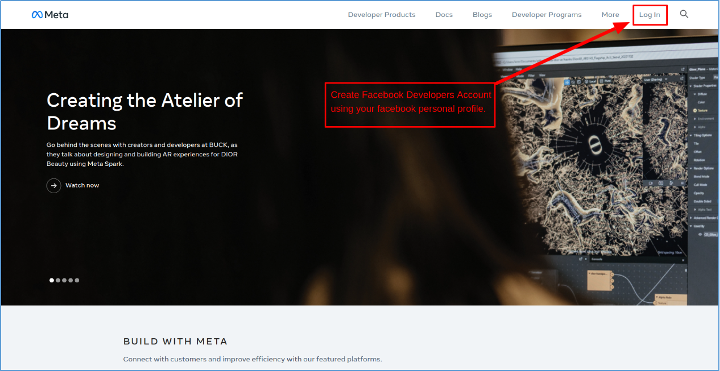
Task: Expand the More menu
Action: point(610,15)
